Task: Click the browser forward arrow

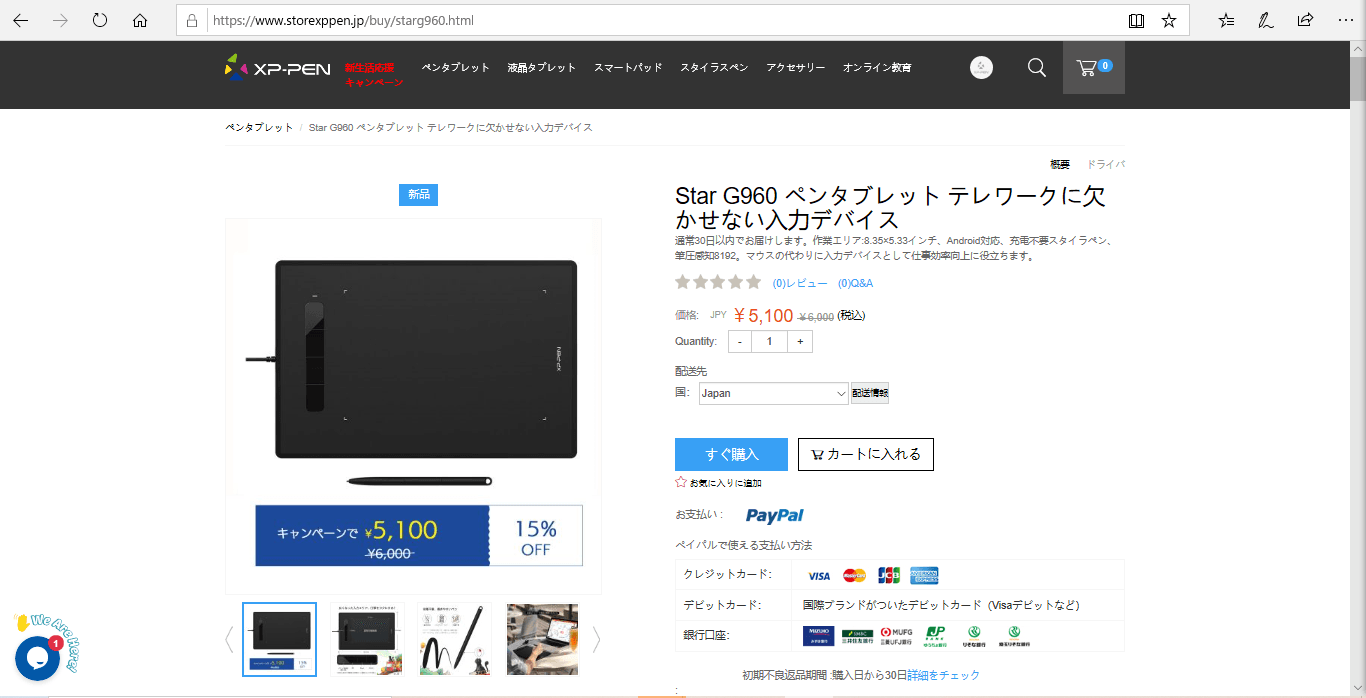Action: [x=60, y=20]
